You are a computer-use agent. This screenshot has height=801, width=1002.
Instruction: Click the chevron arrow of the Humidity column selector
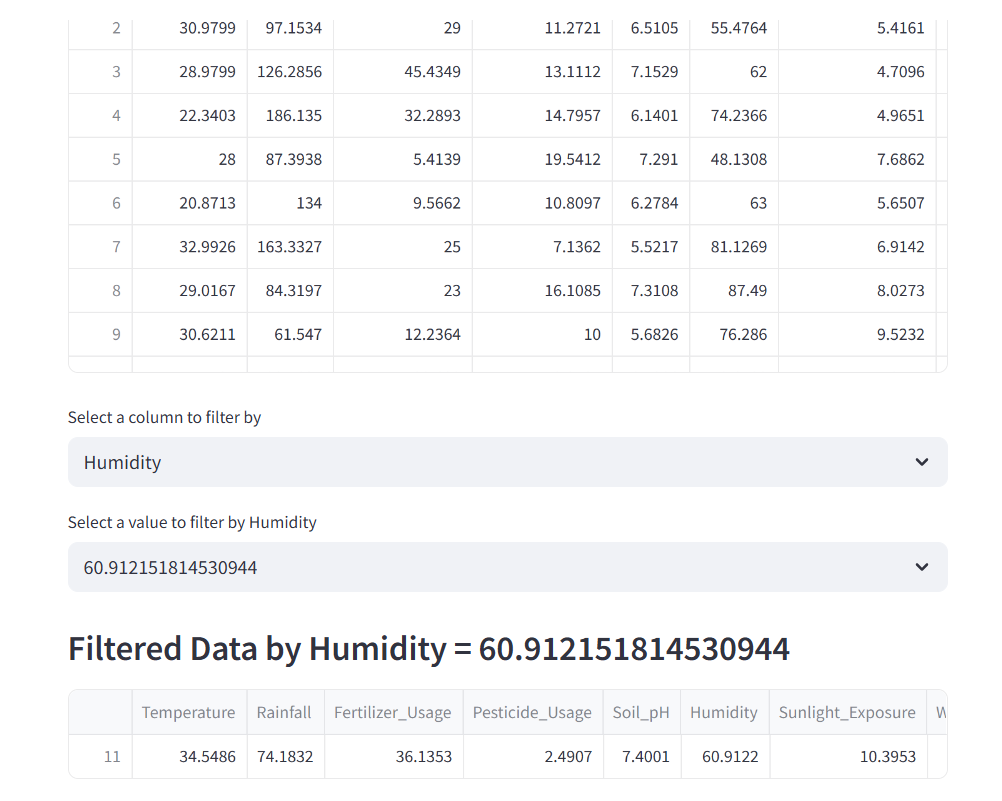pos(921,462)
